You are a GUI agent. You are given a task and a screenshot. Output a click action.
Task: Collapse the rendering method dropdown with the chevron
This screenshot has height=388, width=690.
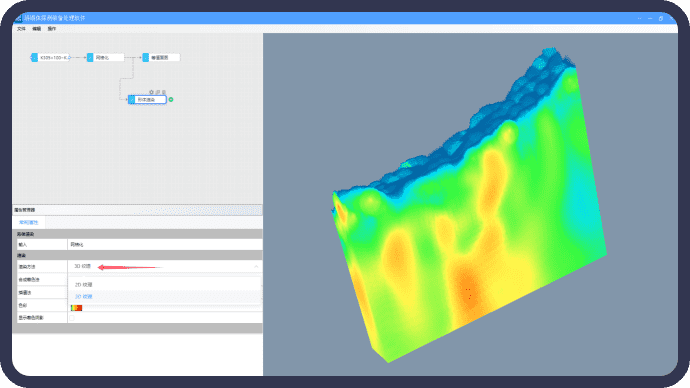click(x=256, y=267)
